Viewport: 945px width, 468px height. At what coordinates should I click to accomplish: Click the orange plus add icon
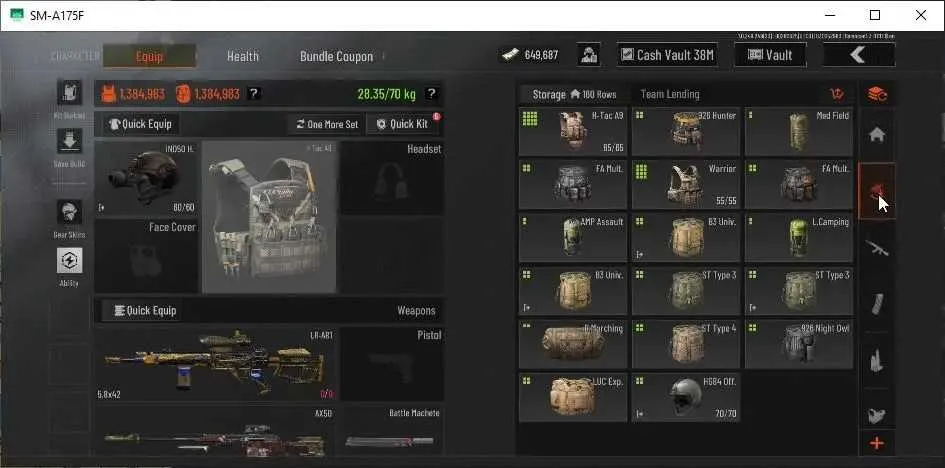877,444
